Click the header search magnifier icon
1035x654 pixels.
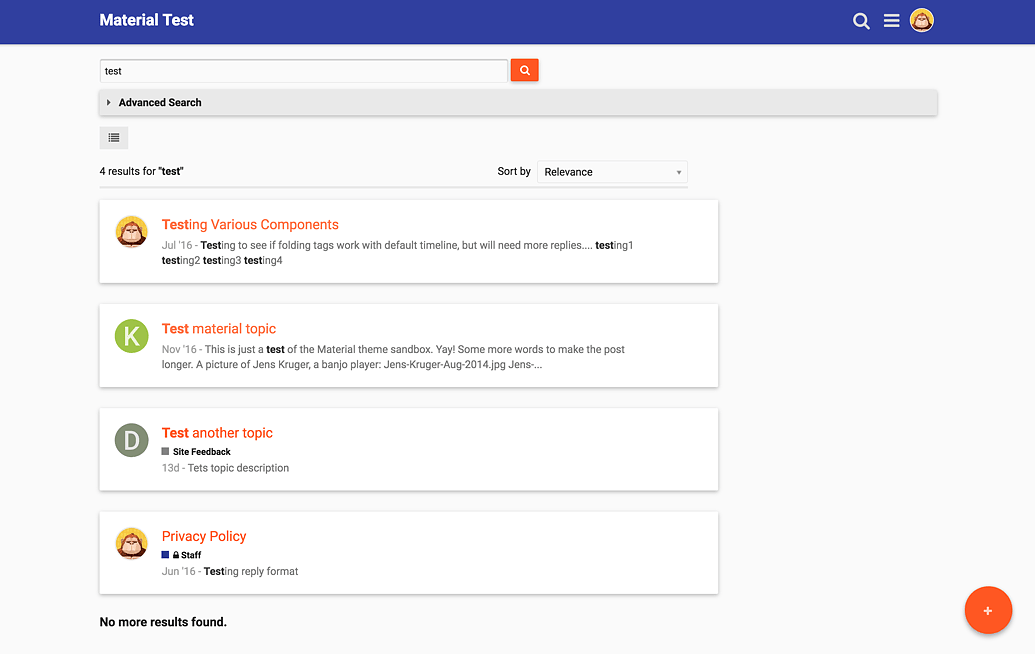pyautogui.click(x=861, y=21)
